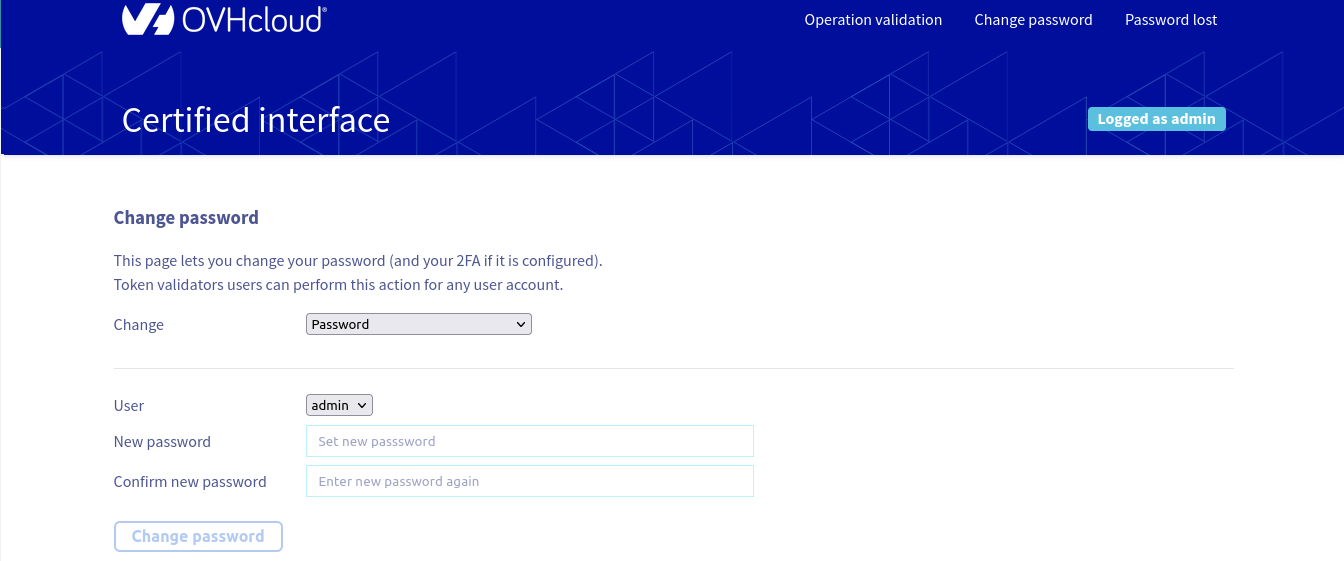
Task: Open the Password lost page
Action: [x=1171, y=20]
